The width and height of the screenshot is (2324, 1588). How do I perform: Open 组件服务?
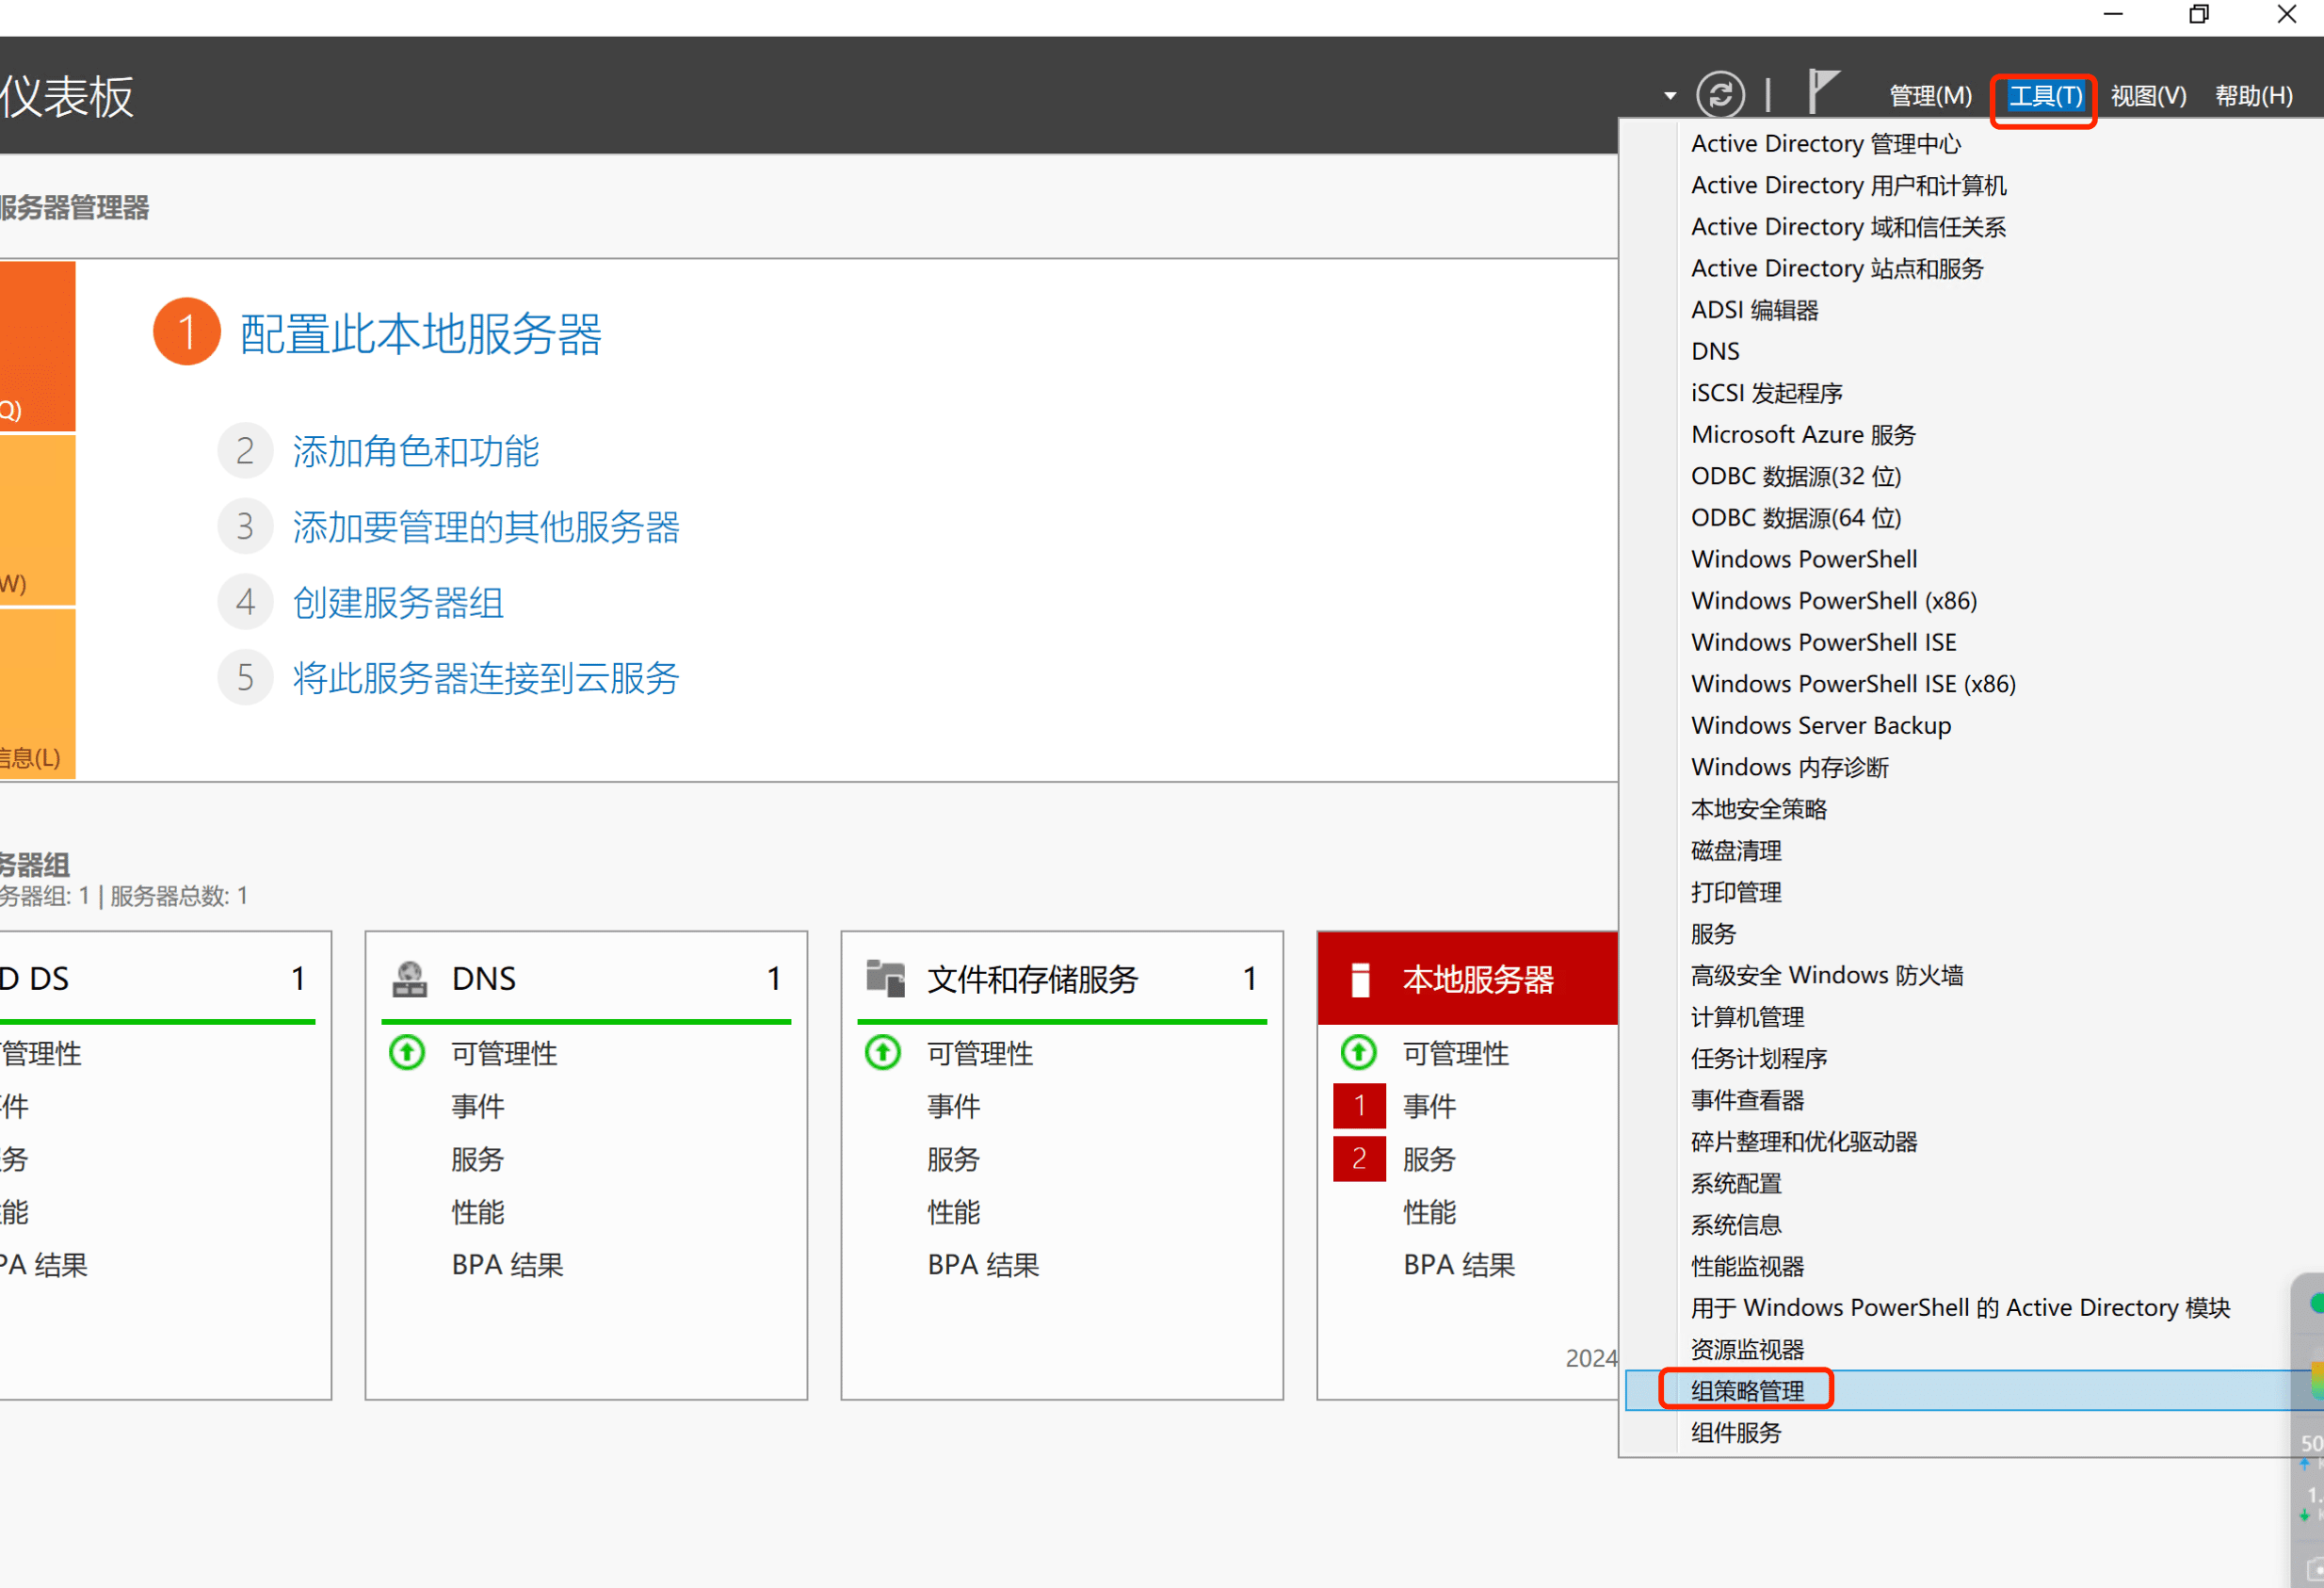1736,1432
